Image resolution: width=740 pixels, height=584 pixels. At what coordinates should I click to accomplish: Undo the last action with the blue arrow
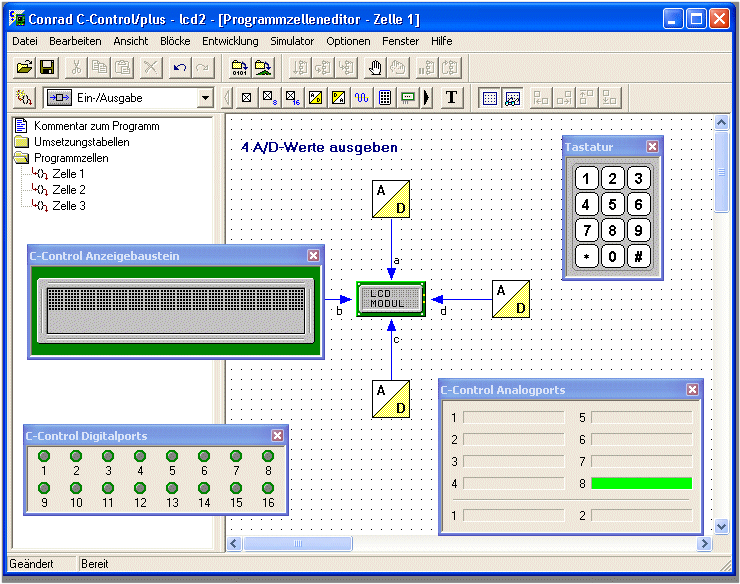pyautogui.click(x=180, y=68)
